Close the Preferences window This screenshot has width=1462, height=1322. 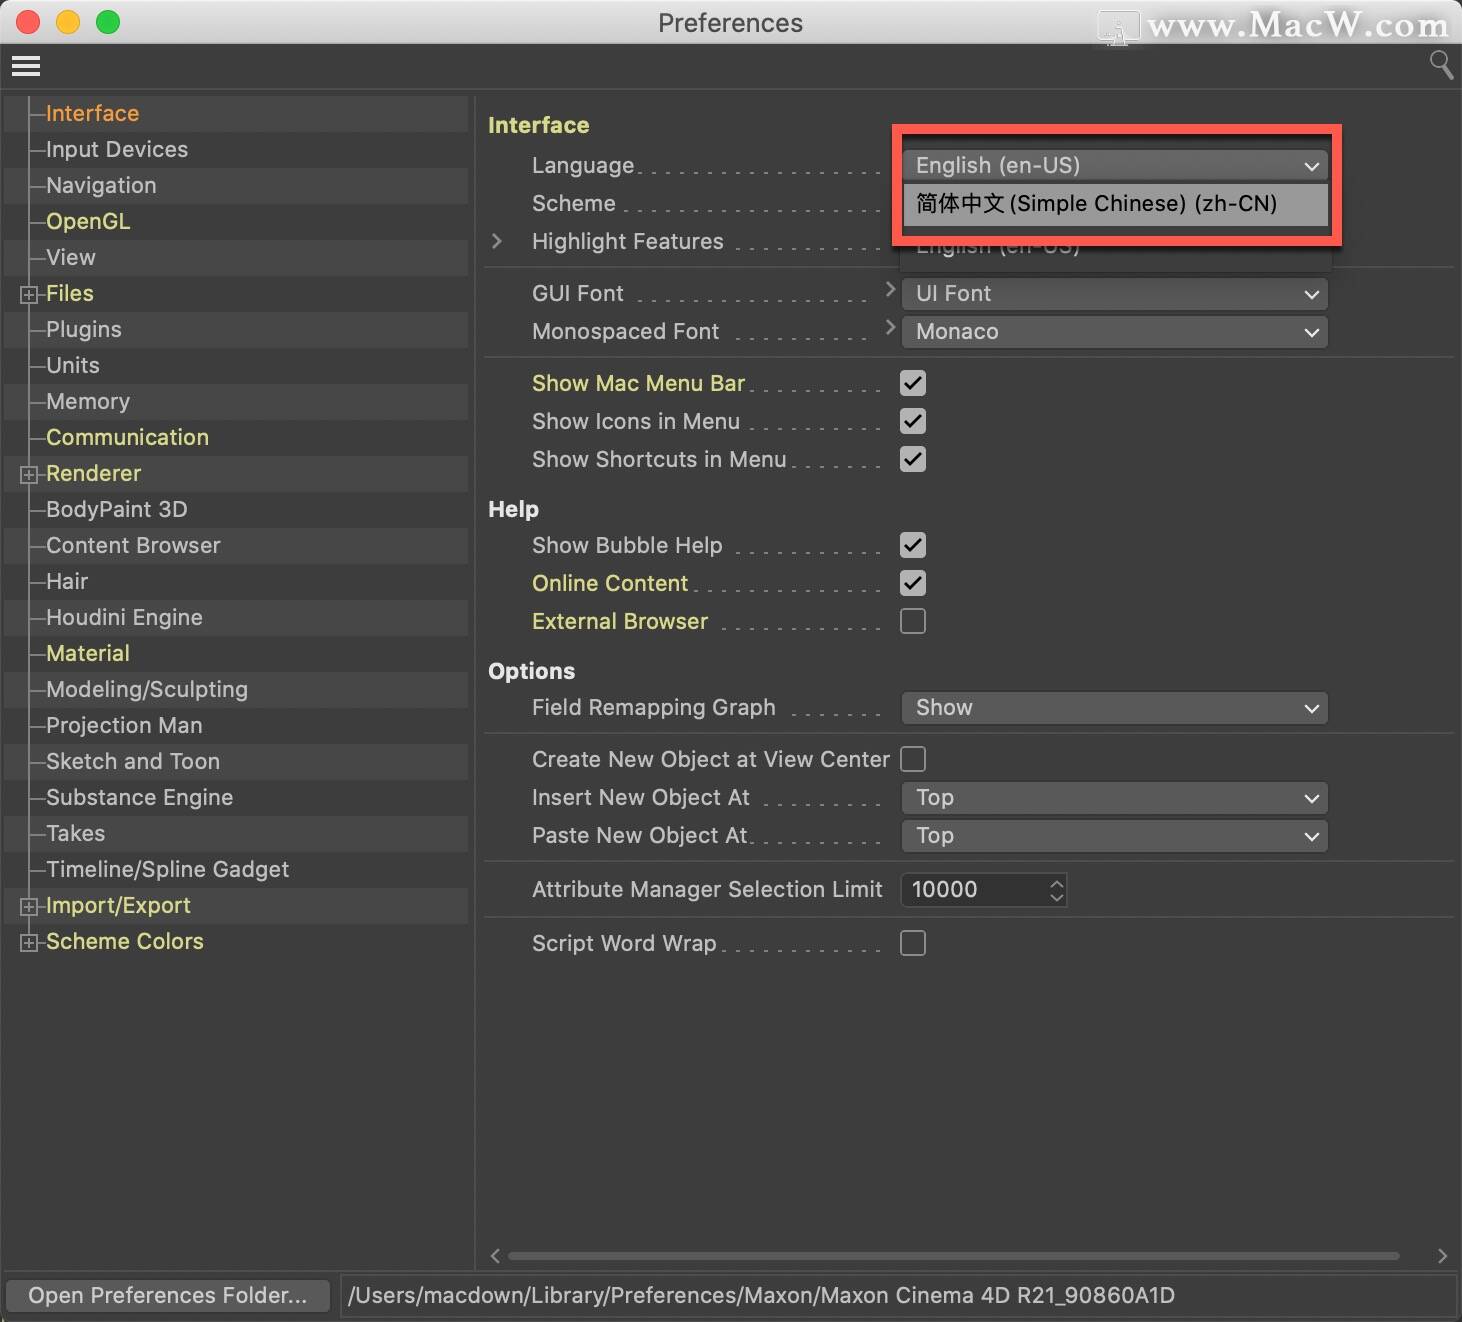pyautogui.click(x=28, y=22)
